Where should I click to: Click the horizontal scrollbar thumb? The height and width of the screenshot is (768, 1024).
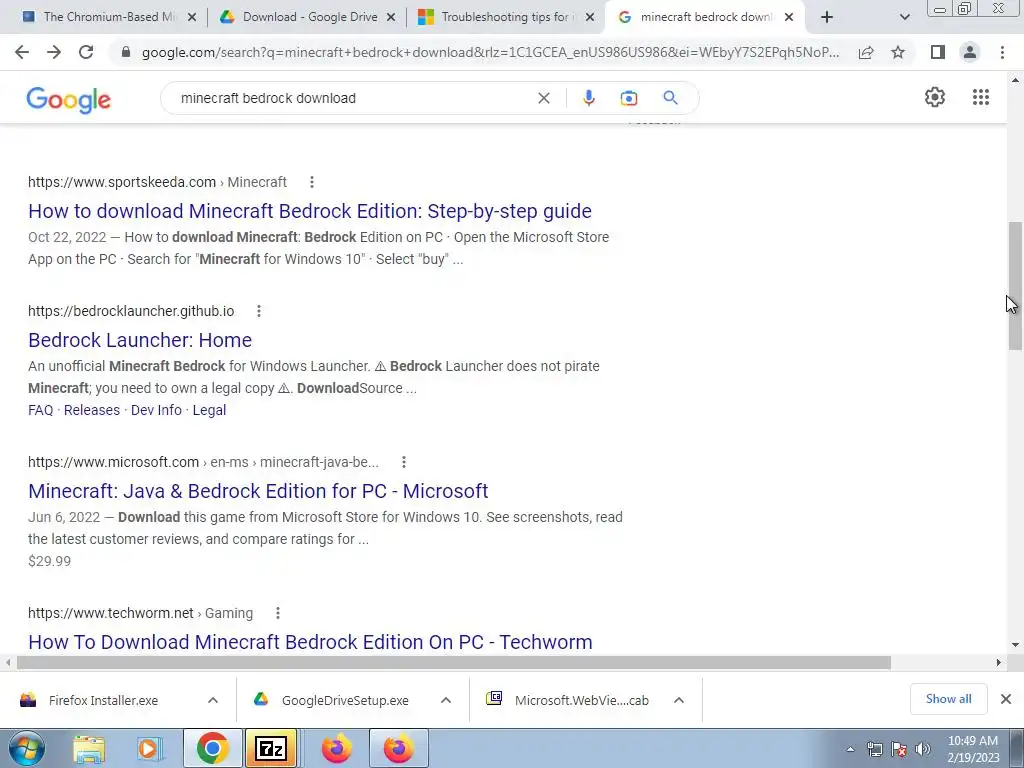tap(454, 662)
